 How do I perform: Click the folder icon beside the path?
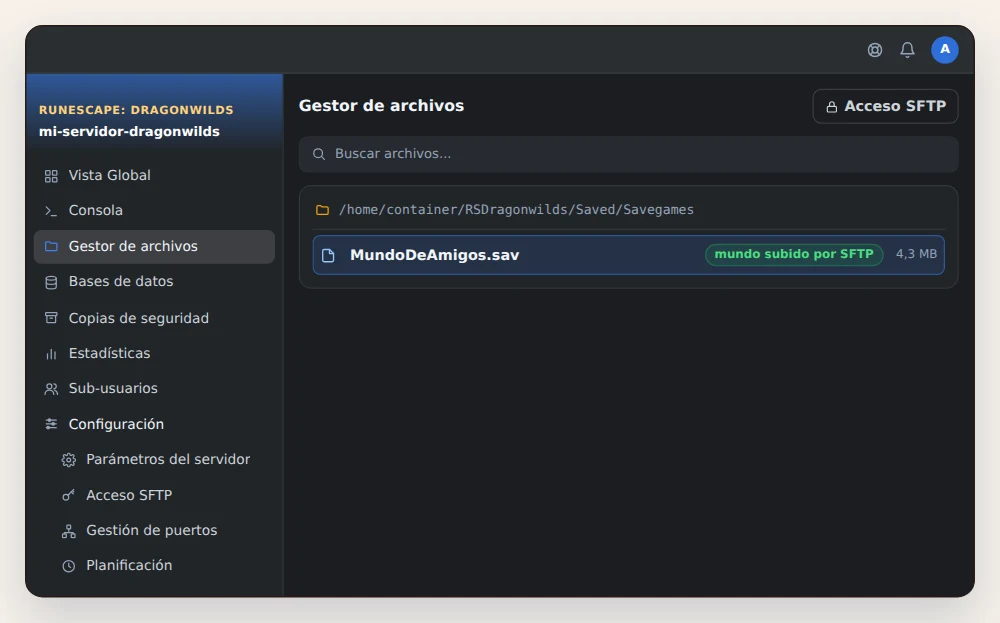click(323, 210)
